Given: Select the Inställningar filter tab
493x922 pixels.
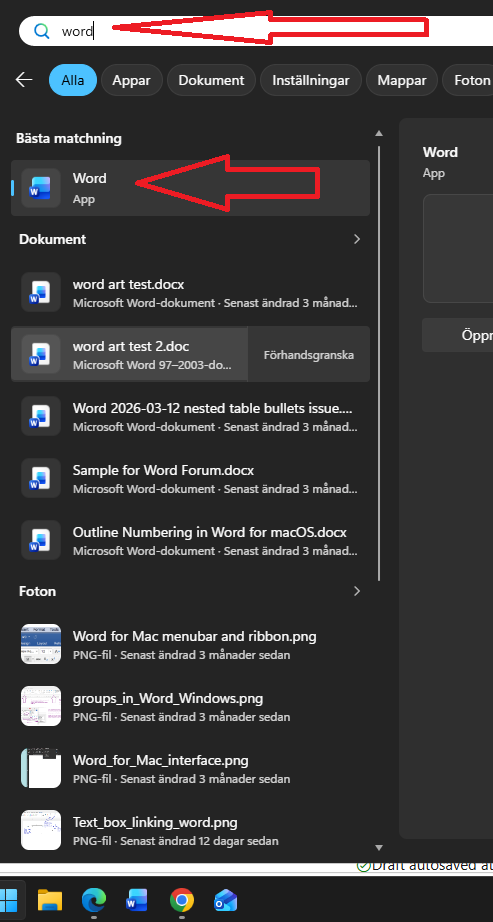Looking at the screenshot, I should coord(311,81).
